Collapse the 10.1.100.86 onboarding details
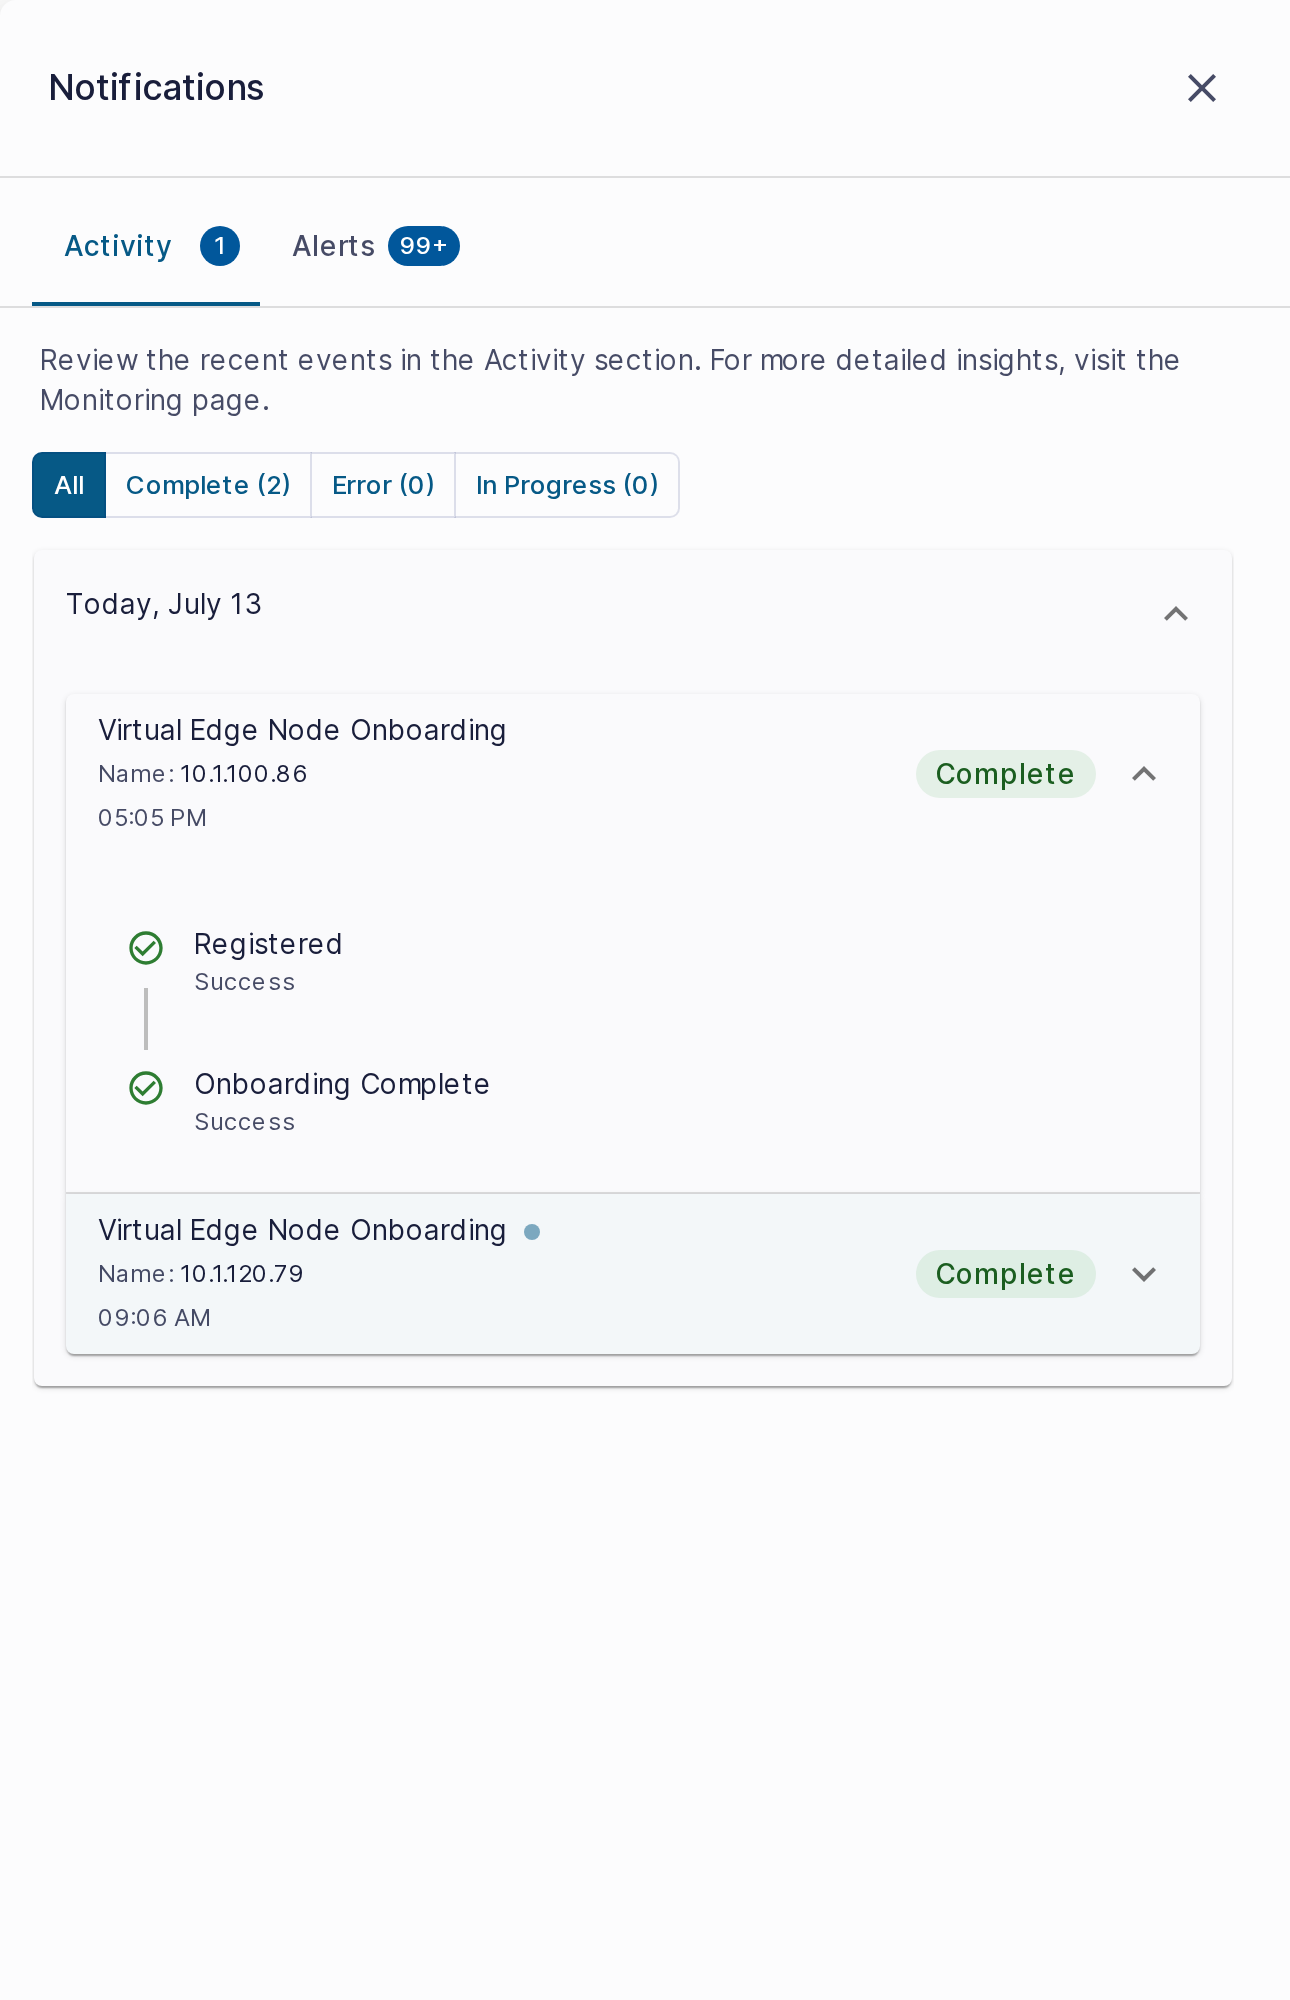The image size is (1290, 2000). click(x=1144, y=774)
